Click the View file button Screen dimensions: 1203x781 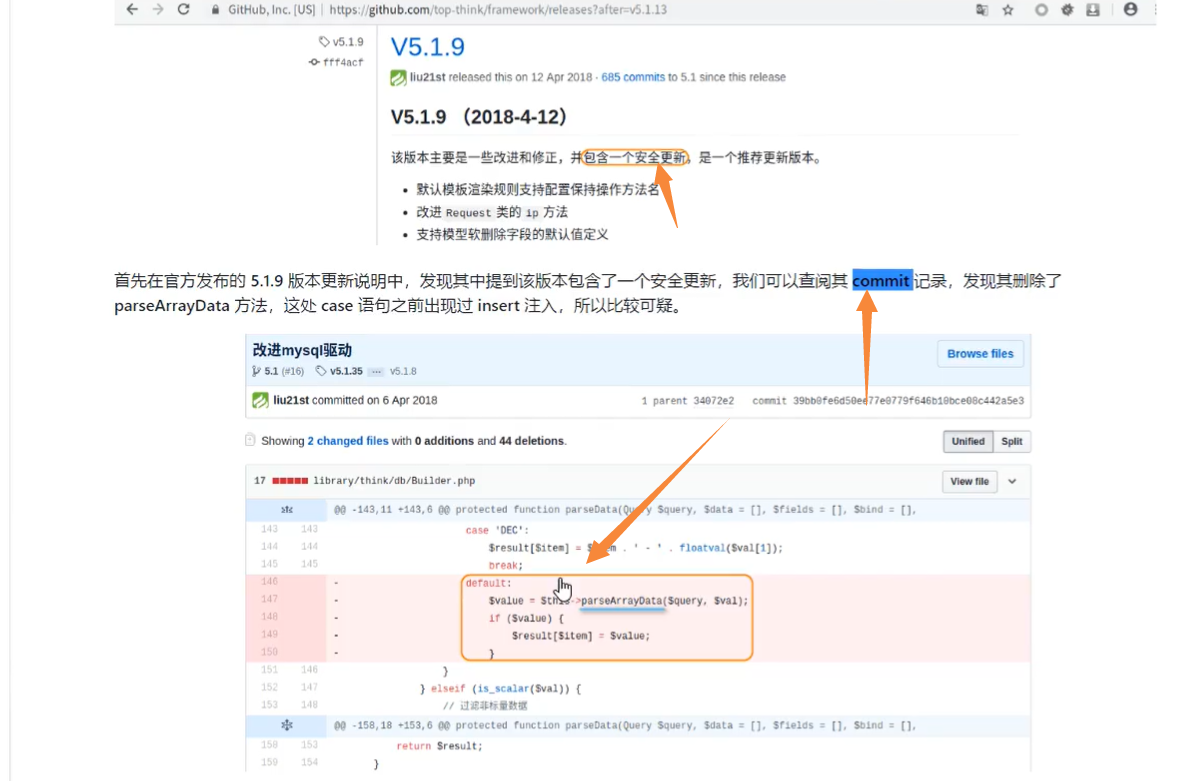[969, 481]
